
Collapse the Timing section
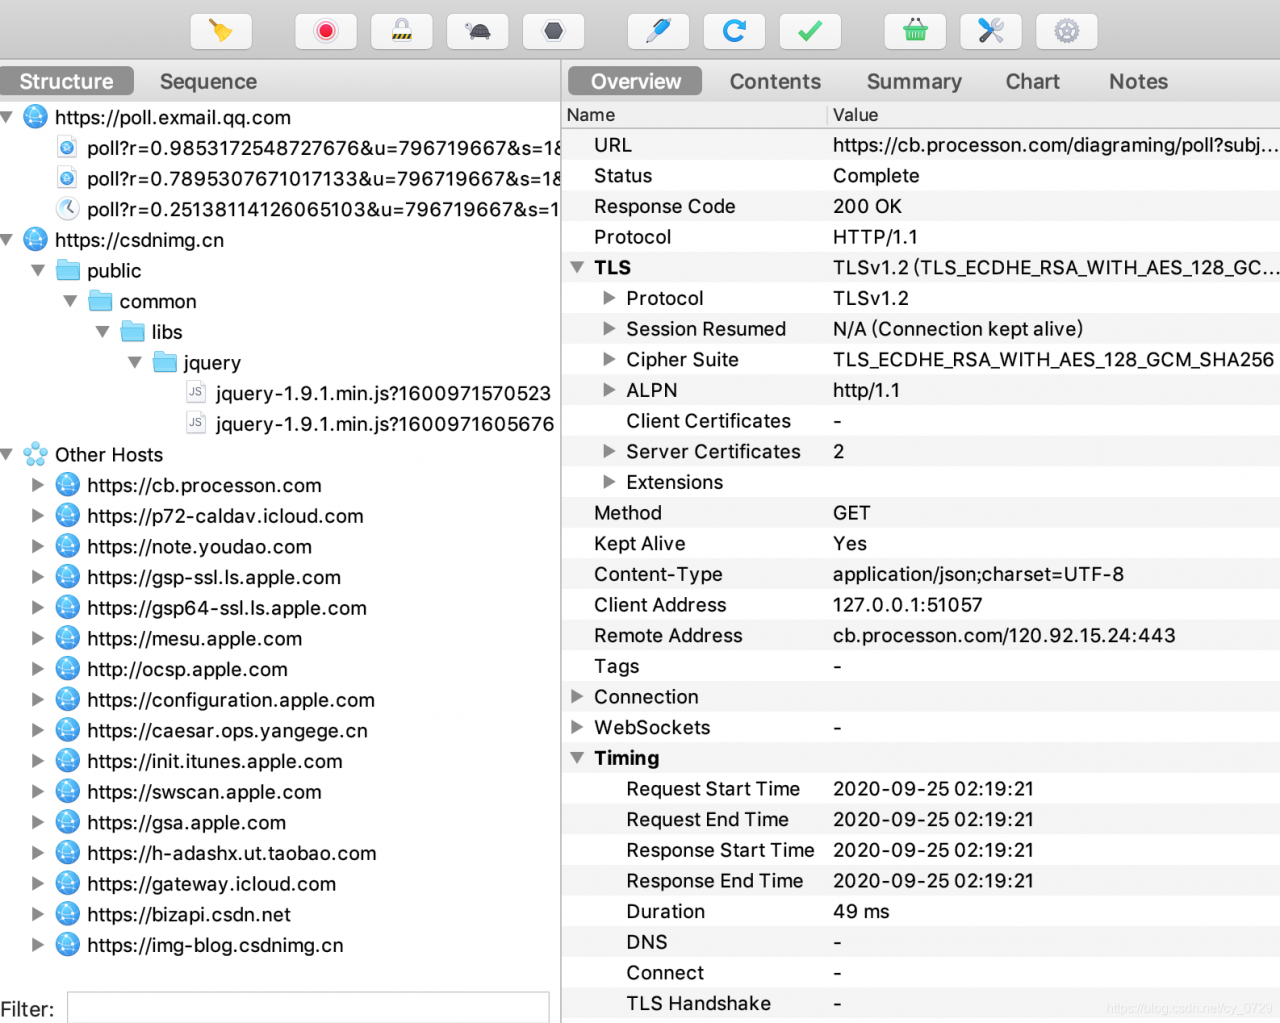[577, 758]
